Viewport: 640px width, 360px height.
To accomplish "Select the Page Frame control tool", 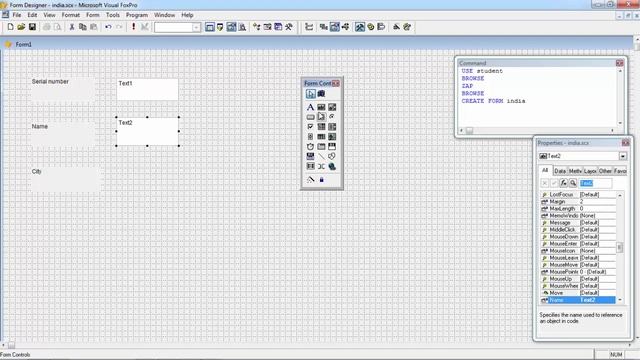I will (321, 146).
